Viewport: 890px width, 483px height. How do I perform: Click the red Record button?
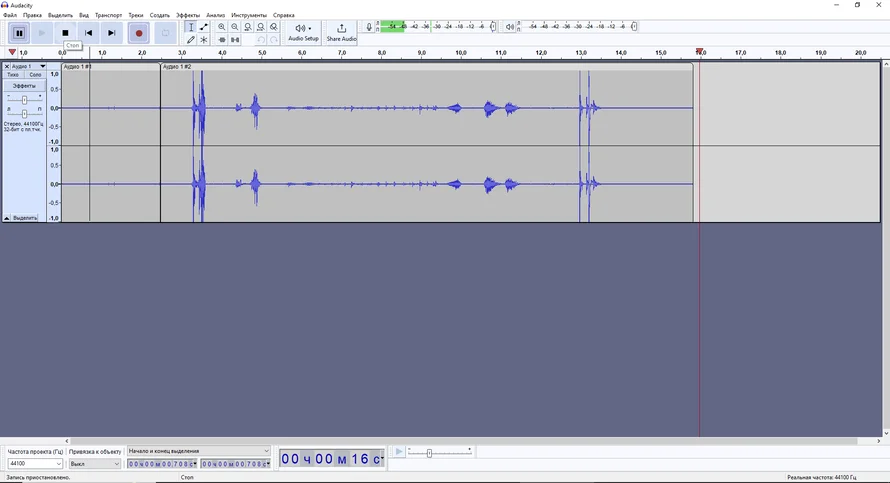[139, 33]
